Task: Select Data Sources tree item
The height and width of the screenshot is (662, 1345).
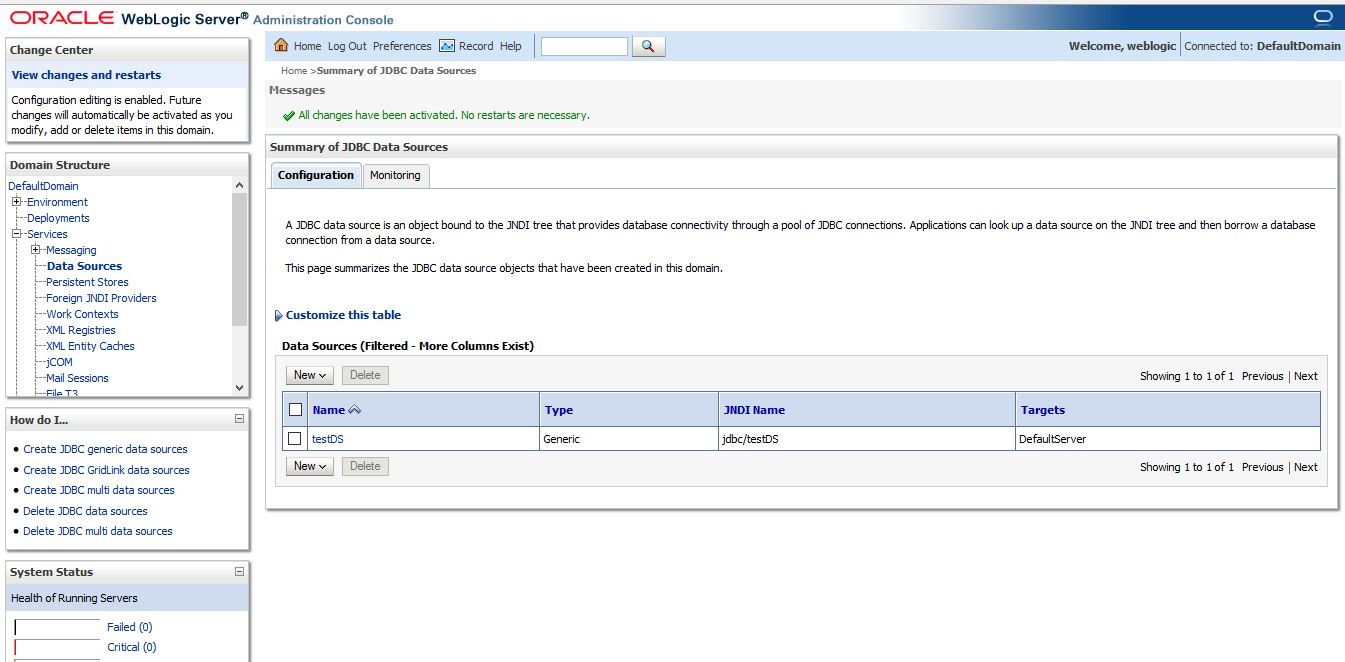Action: pos(84,266)
